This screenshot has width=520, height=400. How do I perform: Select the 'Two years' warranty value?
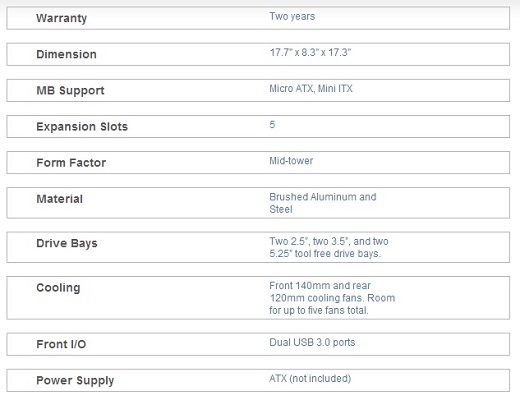292,16
